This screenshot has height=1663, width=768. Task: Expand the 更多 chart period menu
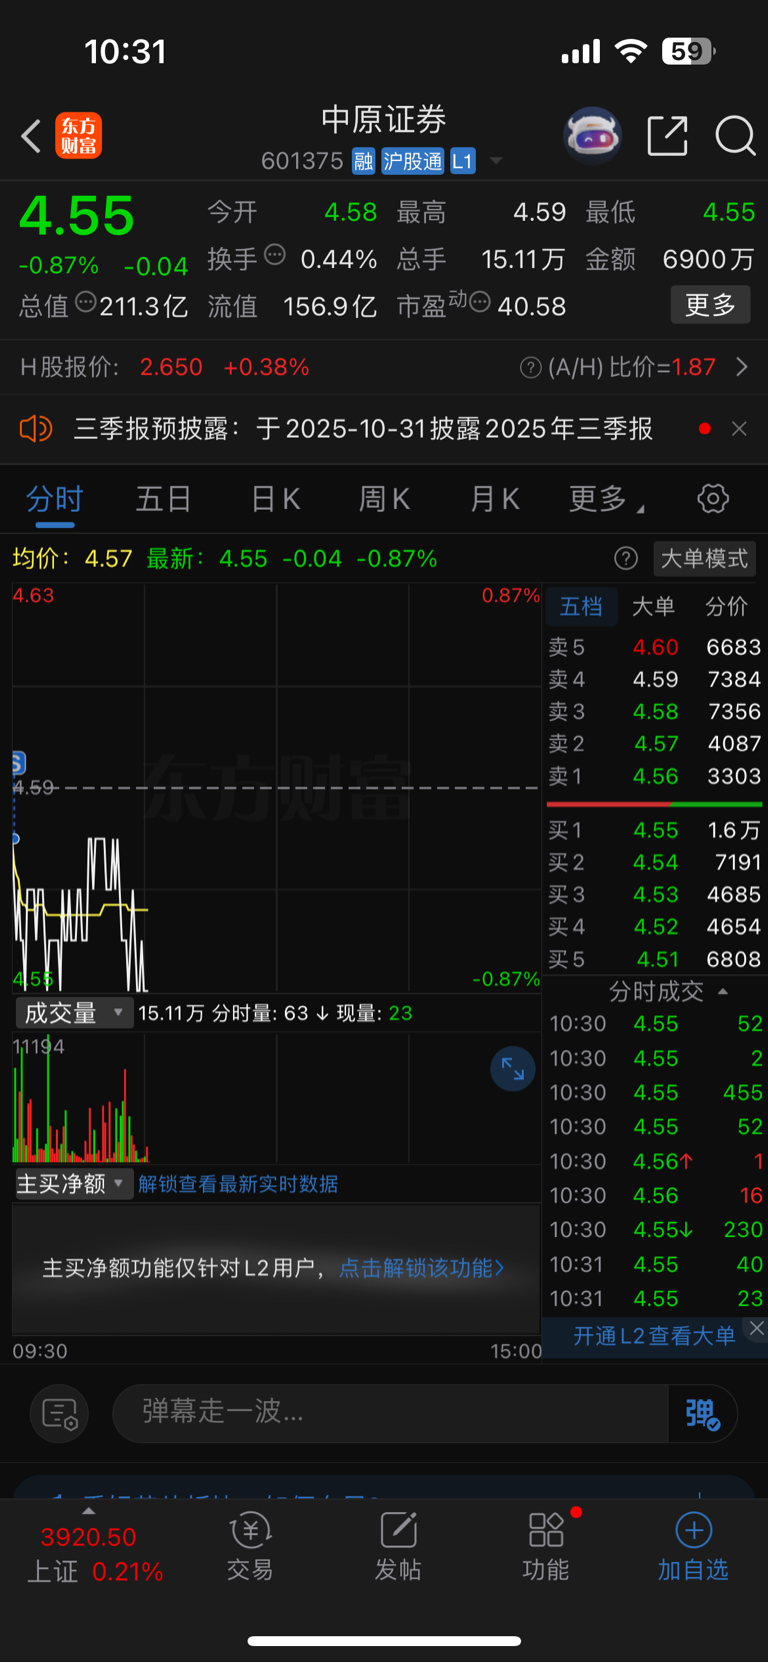[x=606, y=498]
